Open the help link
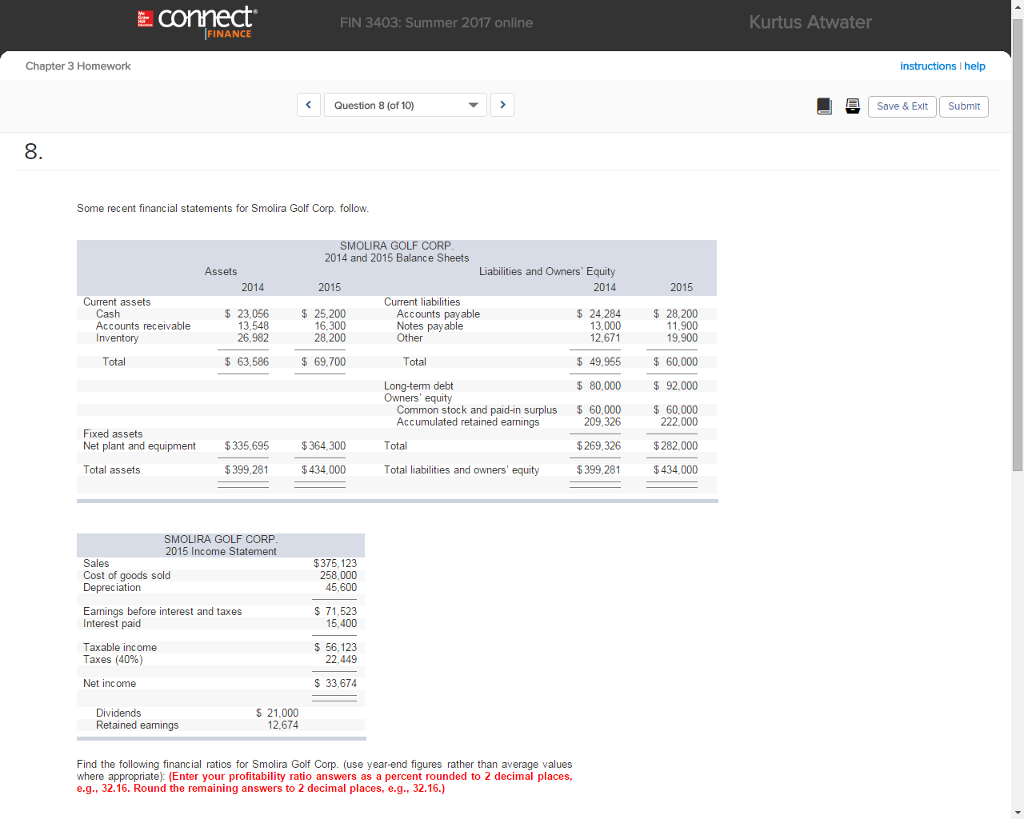Screen dimensions: 1024x819 pos(975,66)
